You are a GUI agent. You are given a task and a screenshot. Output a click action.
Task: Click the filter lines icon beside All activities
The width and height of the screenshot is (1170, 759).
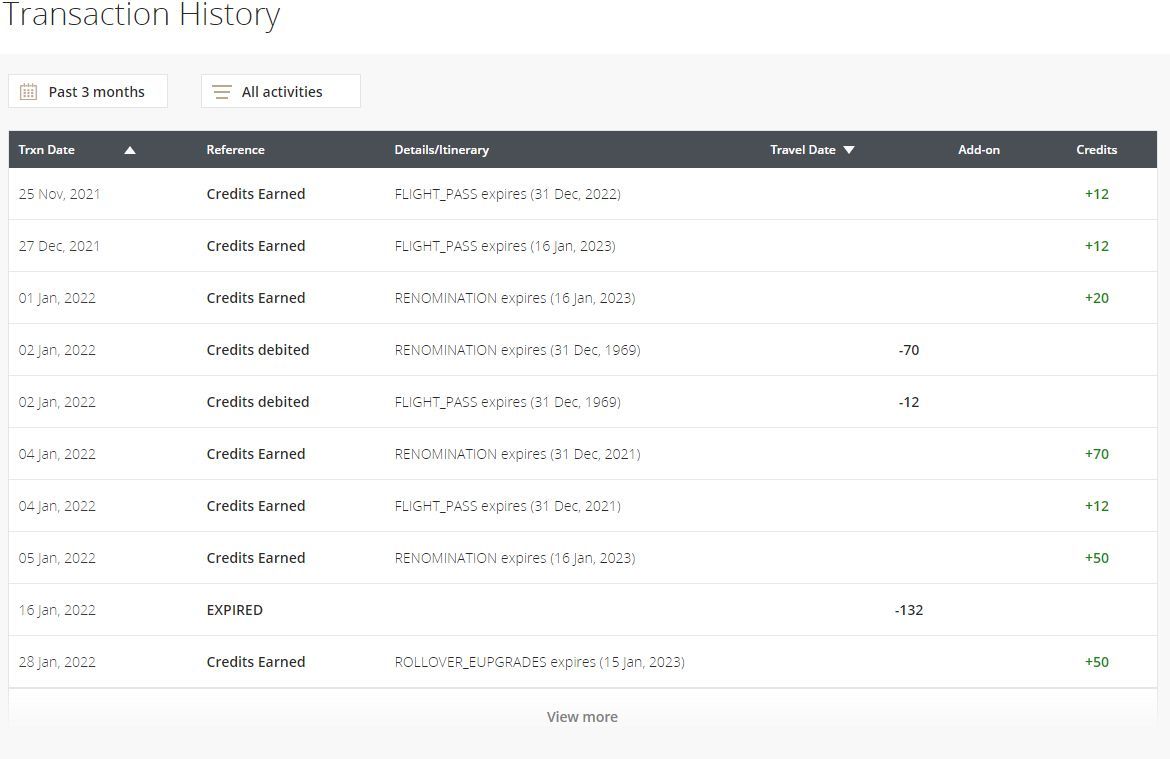(x=222, y=92)
